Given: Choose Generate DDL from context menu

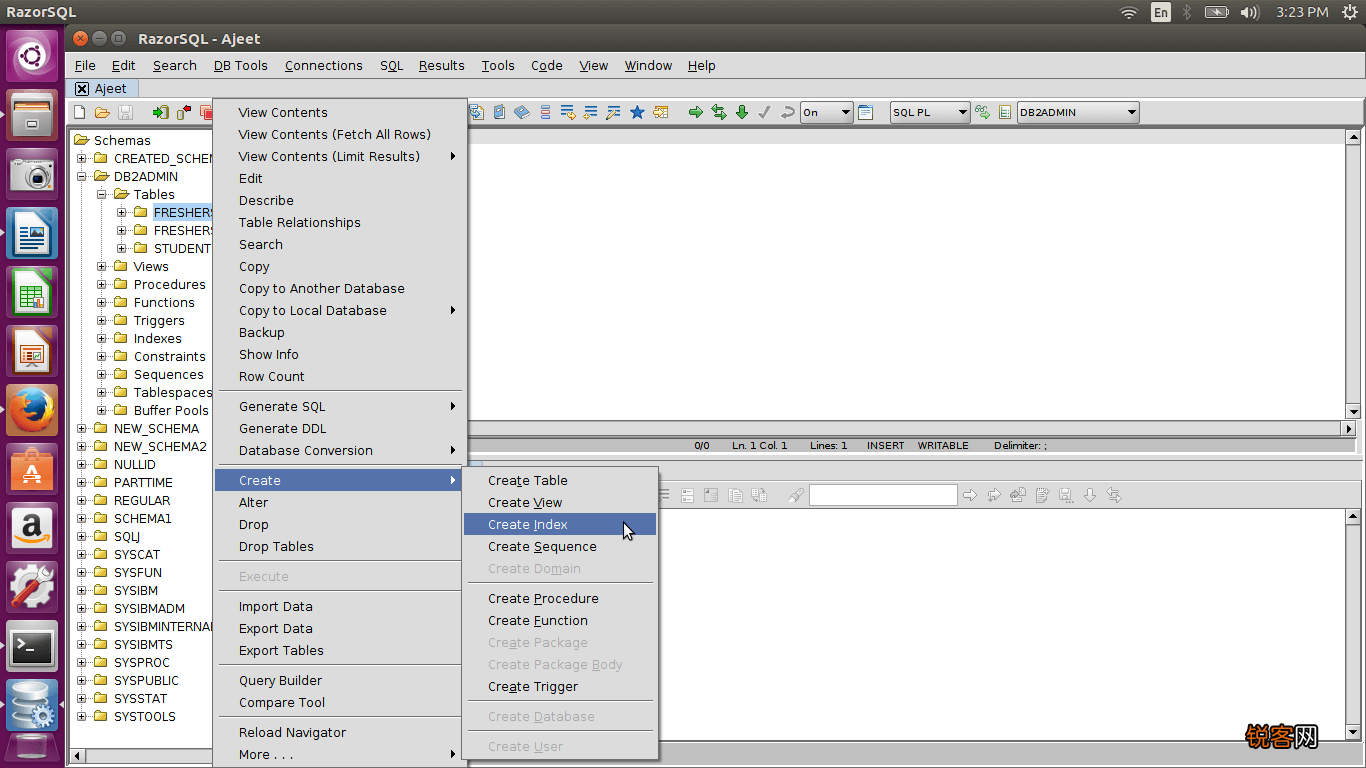Looking at the screenshot, I should 340,429.
